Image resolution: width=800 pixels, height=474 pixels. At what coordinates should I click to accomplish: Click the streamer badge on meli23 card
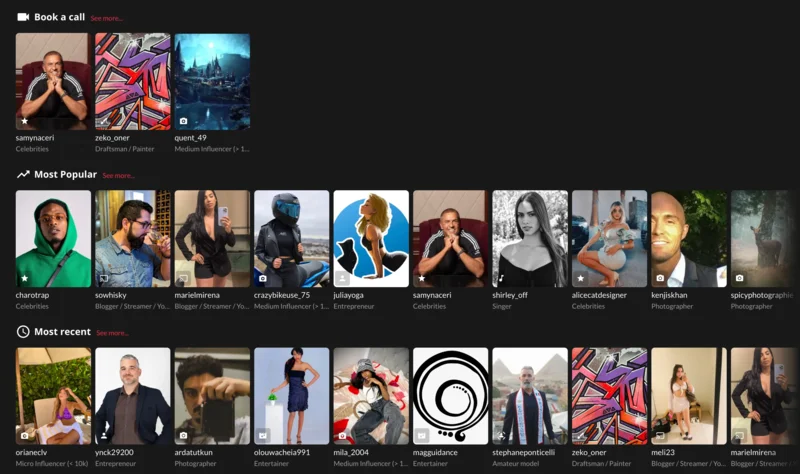click(x=660, y=436)
